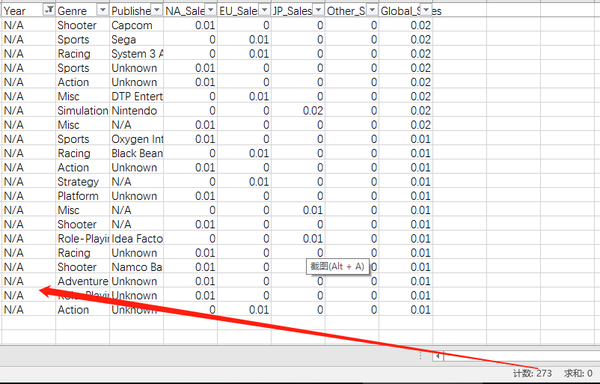Select the Oxygen Int publisher cell
This screenshot has width=600, height=384.
click(137, 139)
